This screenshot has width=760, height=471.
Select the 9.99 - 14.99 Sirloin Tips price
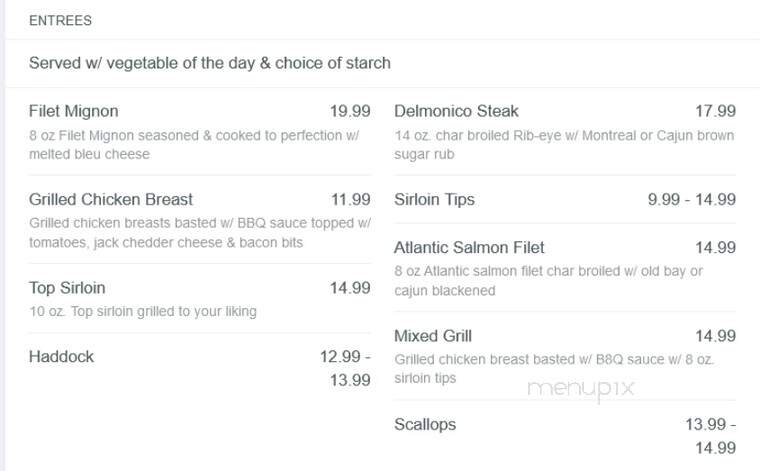coord(692,199)
